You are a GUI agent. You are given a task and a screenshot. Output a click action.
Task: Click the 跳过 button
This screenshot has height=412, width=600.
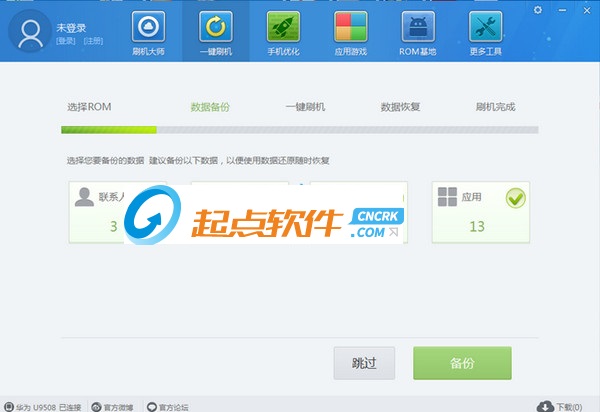[x=364, y=363]
